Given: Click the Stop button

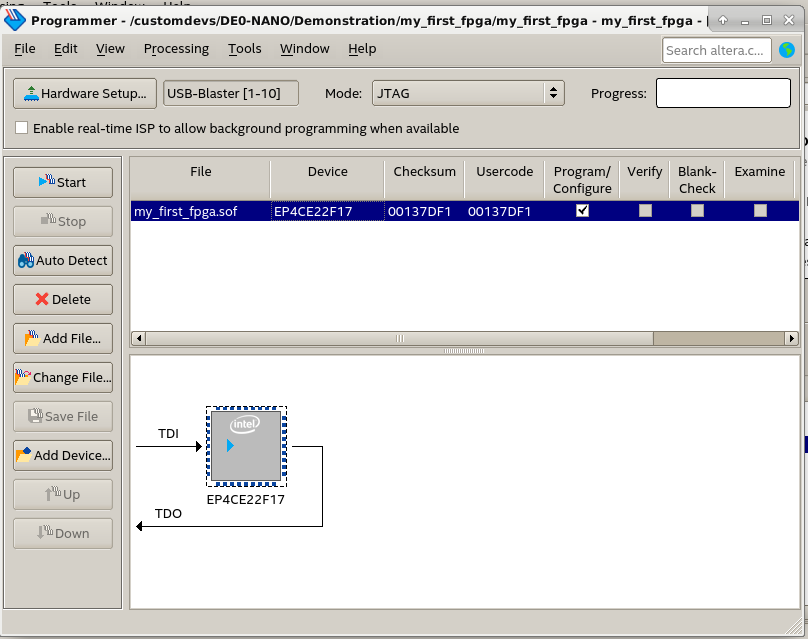Looking at the screenshot, I should pyautogui.click(x=63, y=222).
